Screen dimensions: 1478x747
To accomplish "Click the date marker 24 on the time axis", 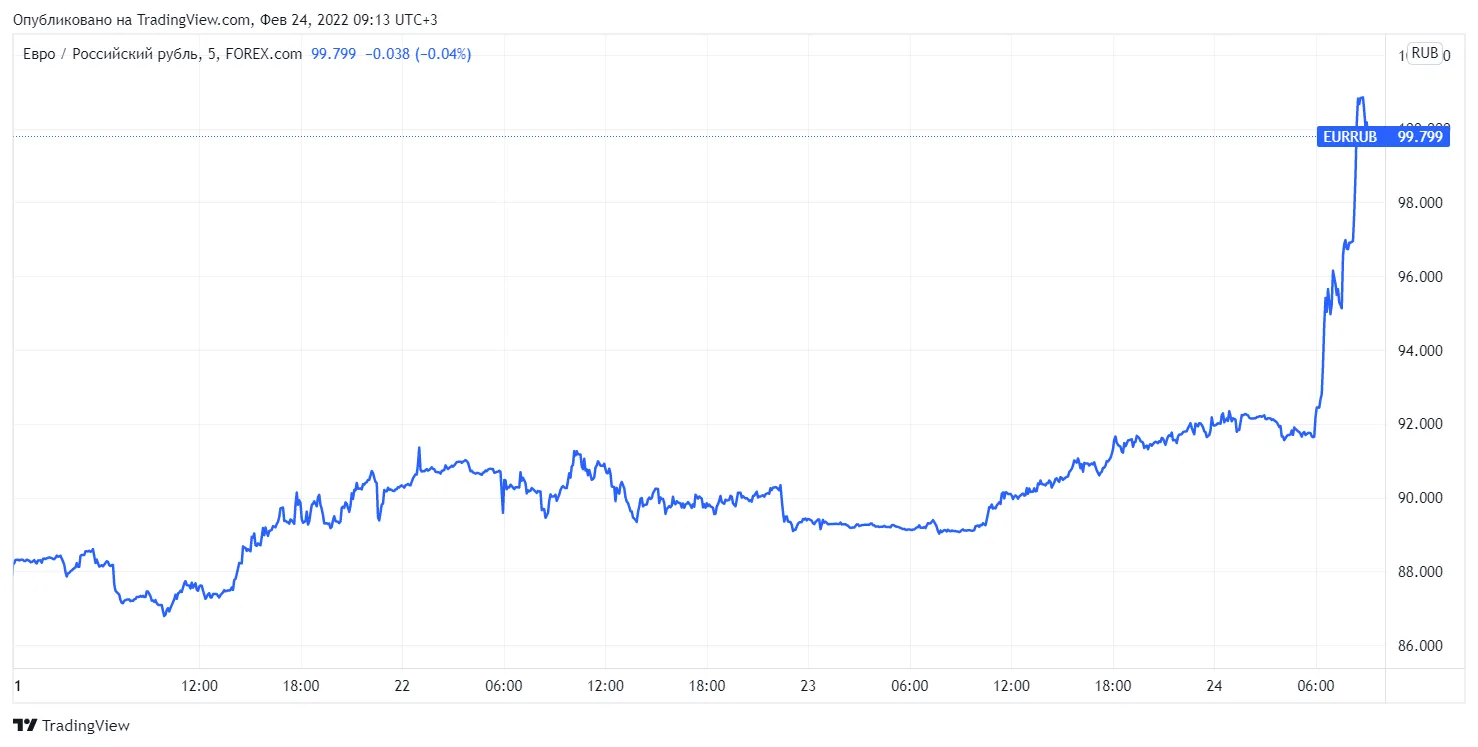I will pos(1214,686).
